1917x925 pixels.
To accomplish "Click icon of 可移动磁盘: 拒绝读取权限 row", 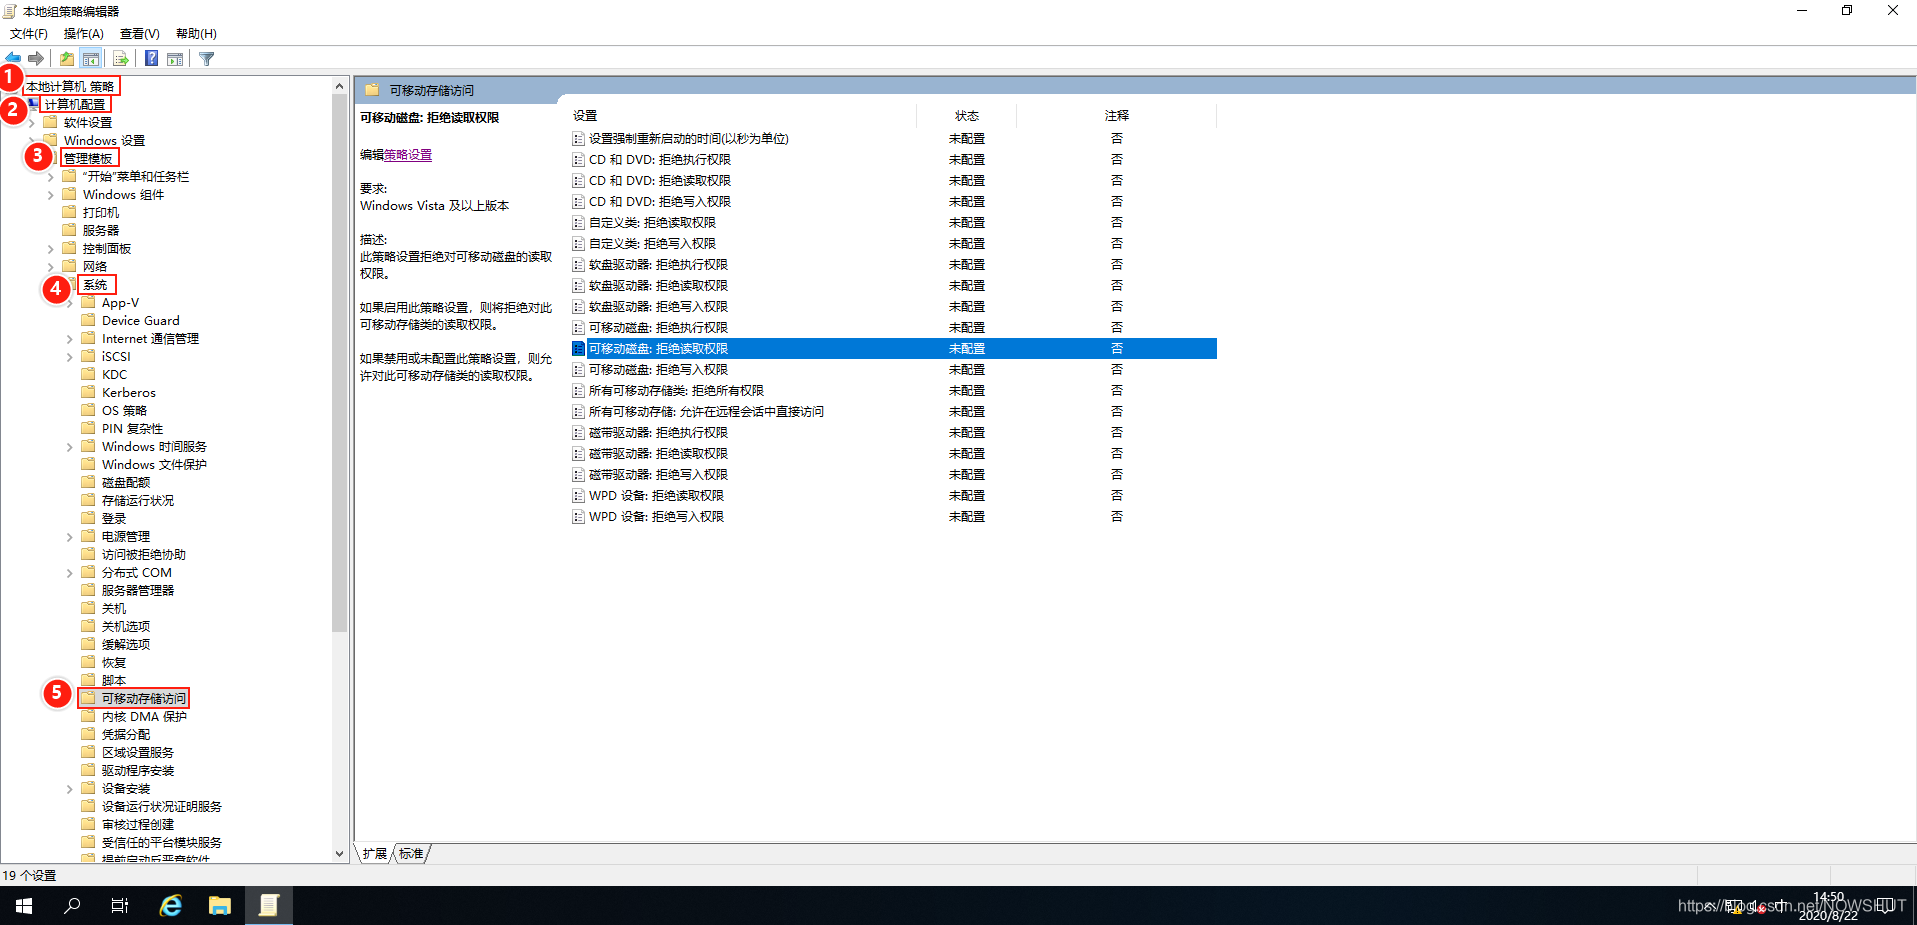I will point(578,348).
